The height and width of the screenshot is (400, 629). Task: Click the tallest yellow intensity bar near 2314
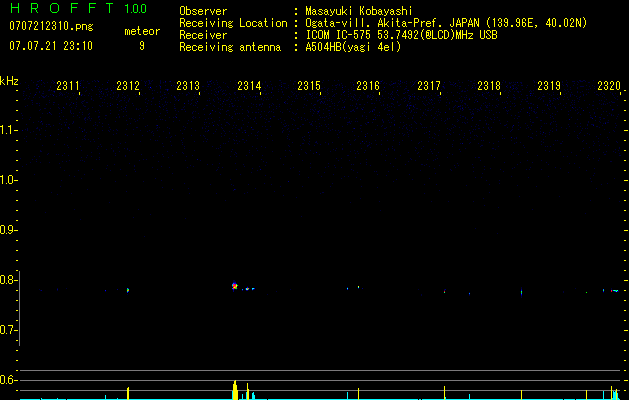click(x=235, y=390)
